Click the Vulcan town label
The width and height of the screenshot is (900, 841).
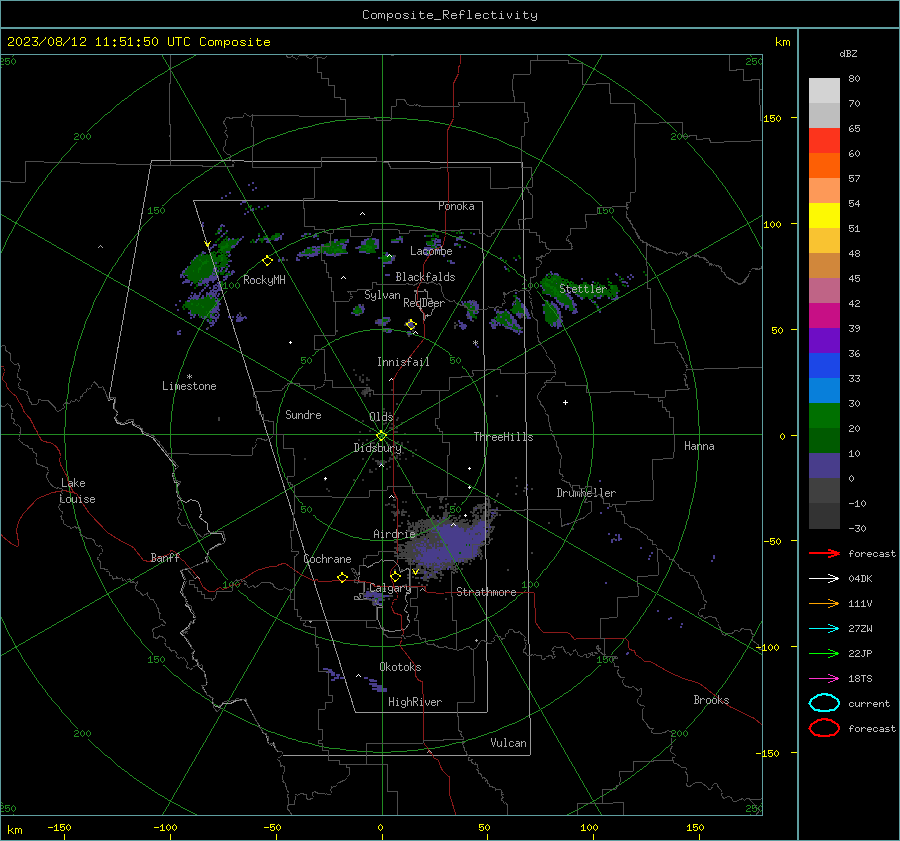pyautogui.click(x=508, y=743)
